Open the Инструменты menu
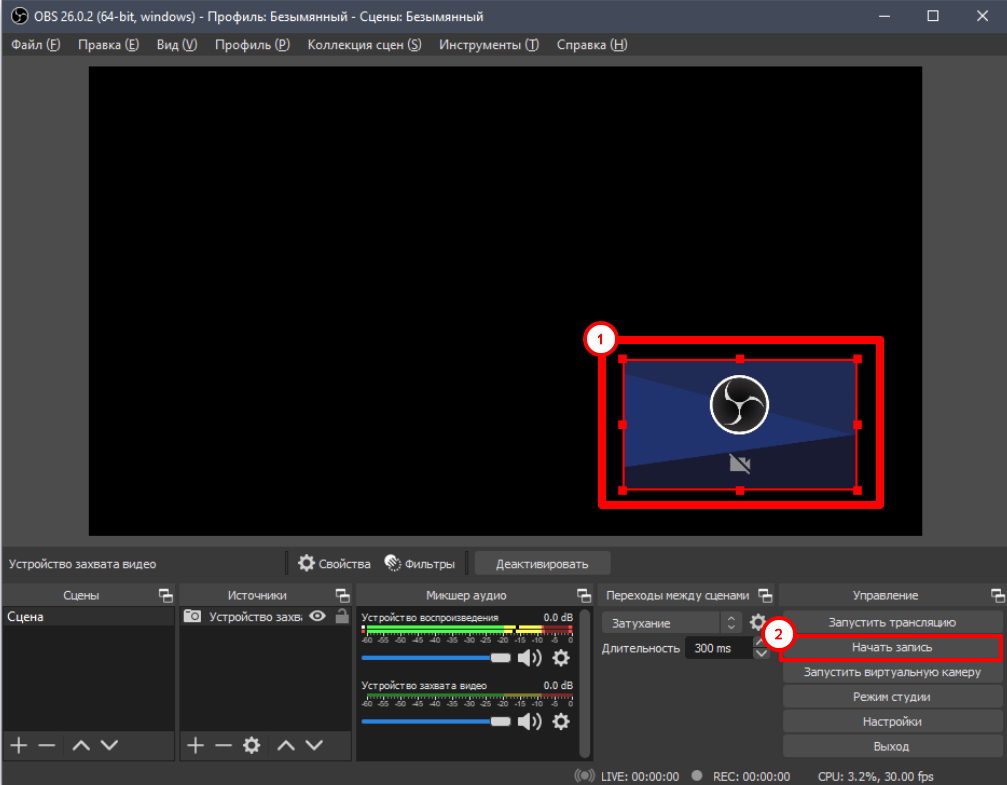Image resolution: width=1007 pixels, height=785 pixels. pos(489,45)
